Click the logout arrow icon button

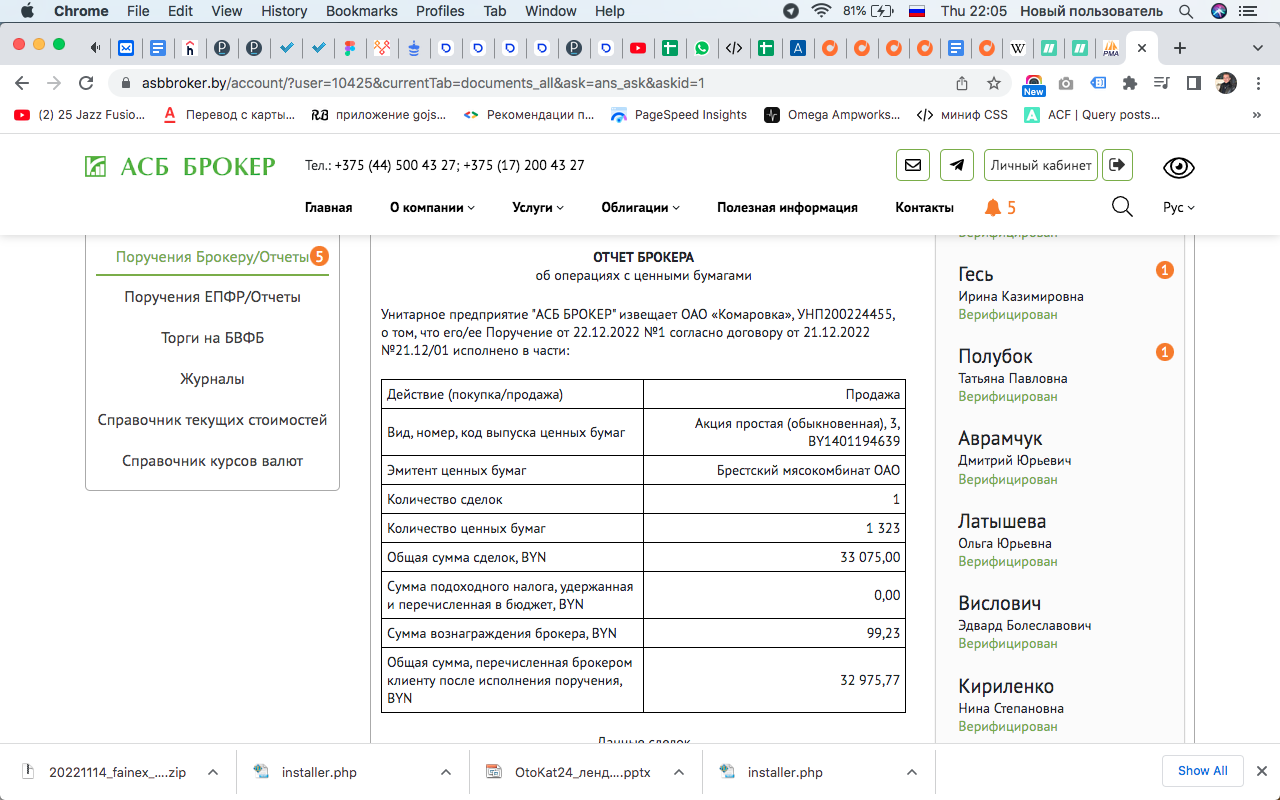pos(1117,165)
